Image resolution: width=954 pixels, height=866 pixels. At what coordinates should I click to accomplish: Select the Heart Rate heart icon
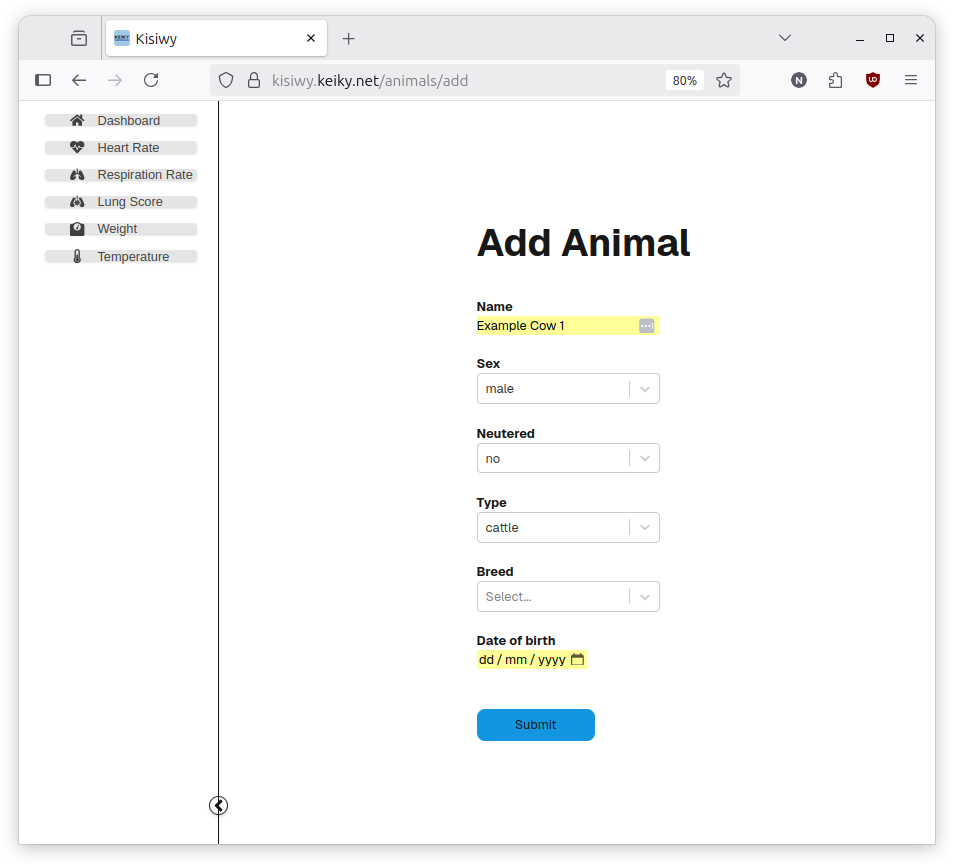[x=76, y=147]
